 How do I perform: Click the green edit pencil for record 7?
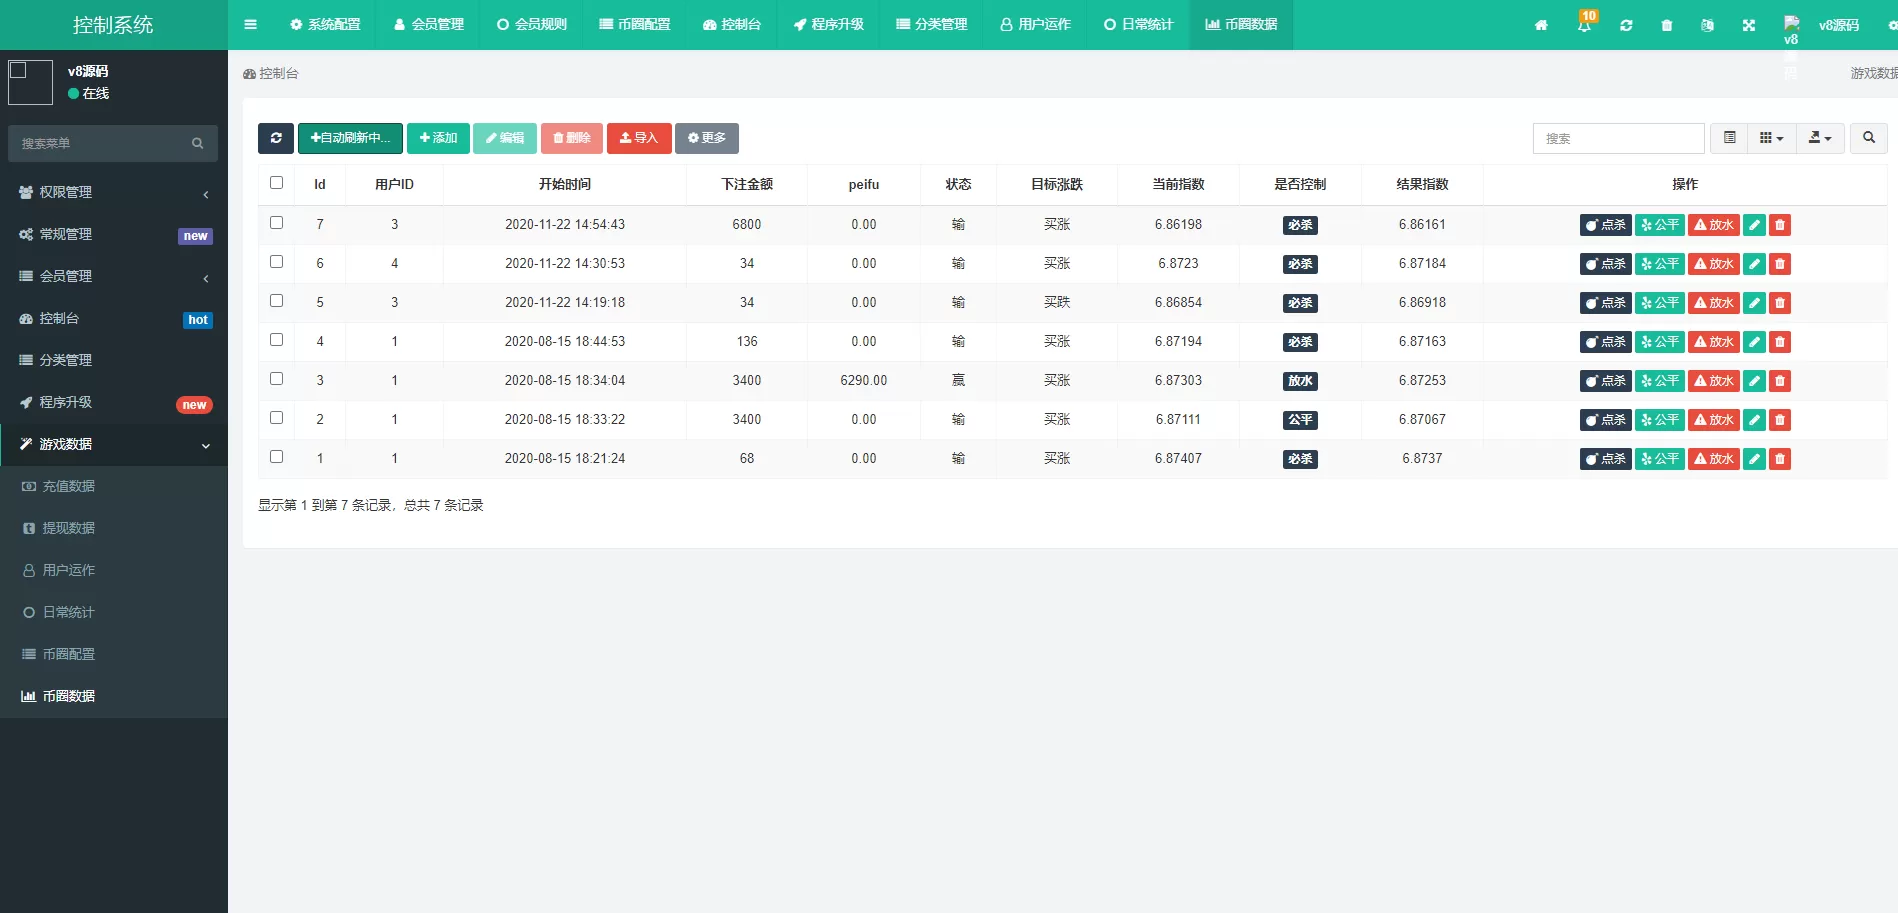click(1754, 225)
